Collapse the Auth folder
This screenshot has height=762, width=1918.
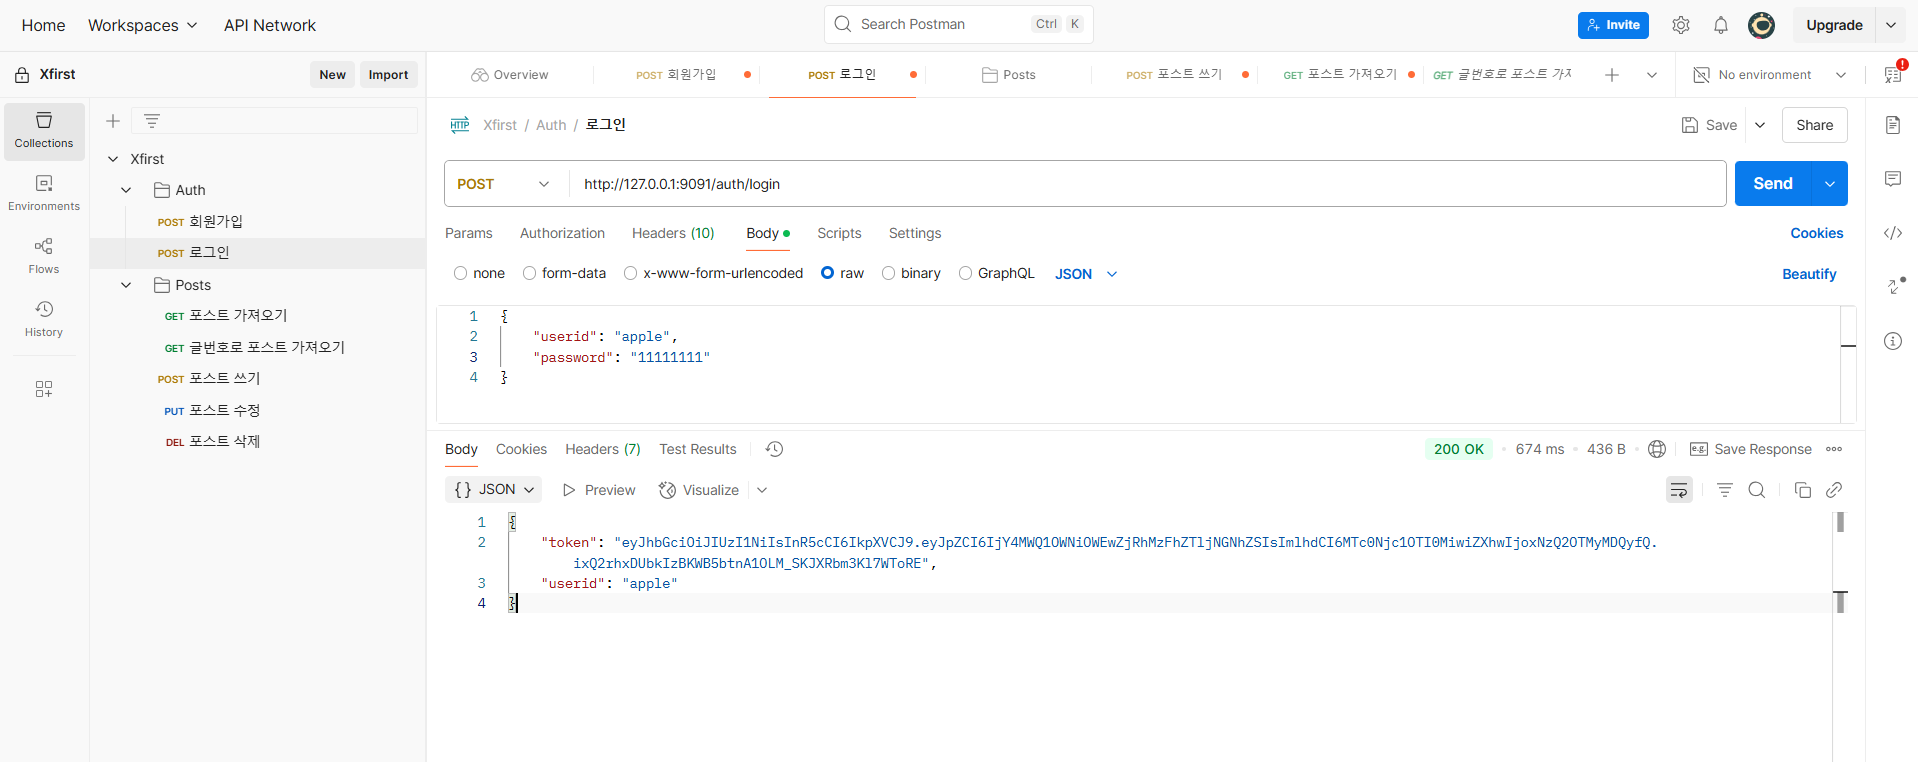coord(126,190)
